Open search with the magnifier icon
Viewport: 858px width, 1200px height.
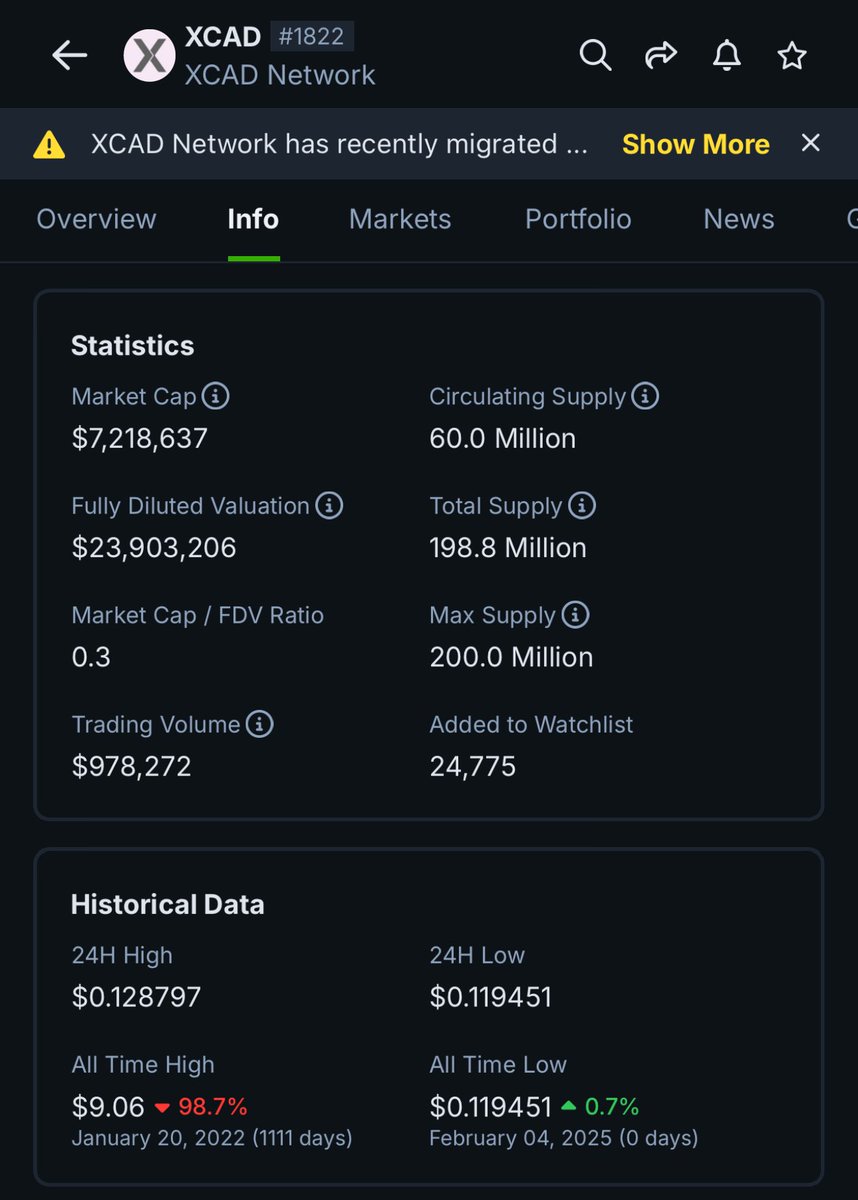[x=595, y=56]
